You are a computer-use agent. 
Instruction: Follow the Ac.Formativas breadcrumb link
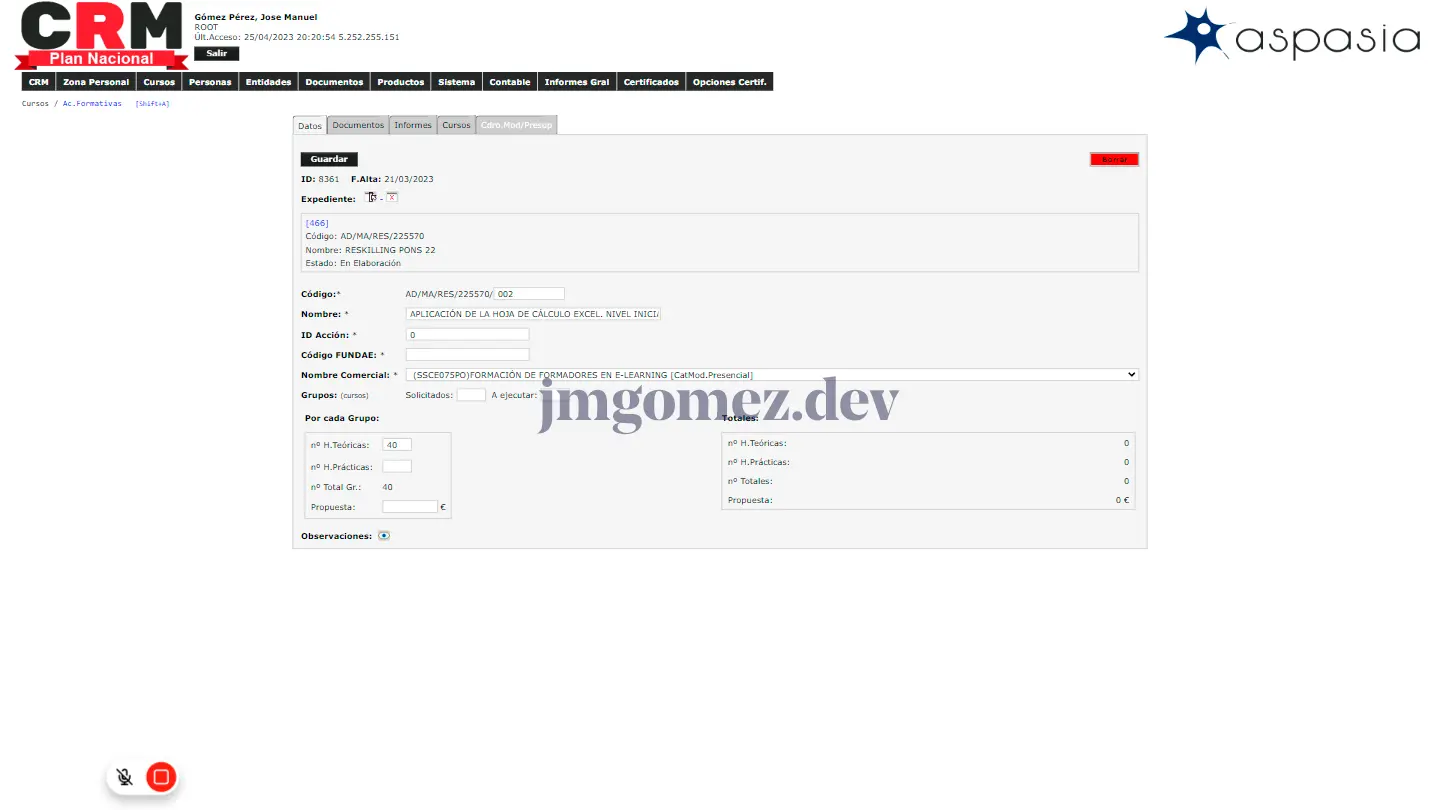(x=92, y=103)
